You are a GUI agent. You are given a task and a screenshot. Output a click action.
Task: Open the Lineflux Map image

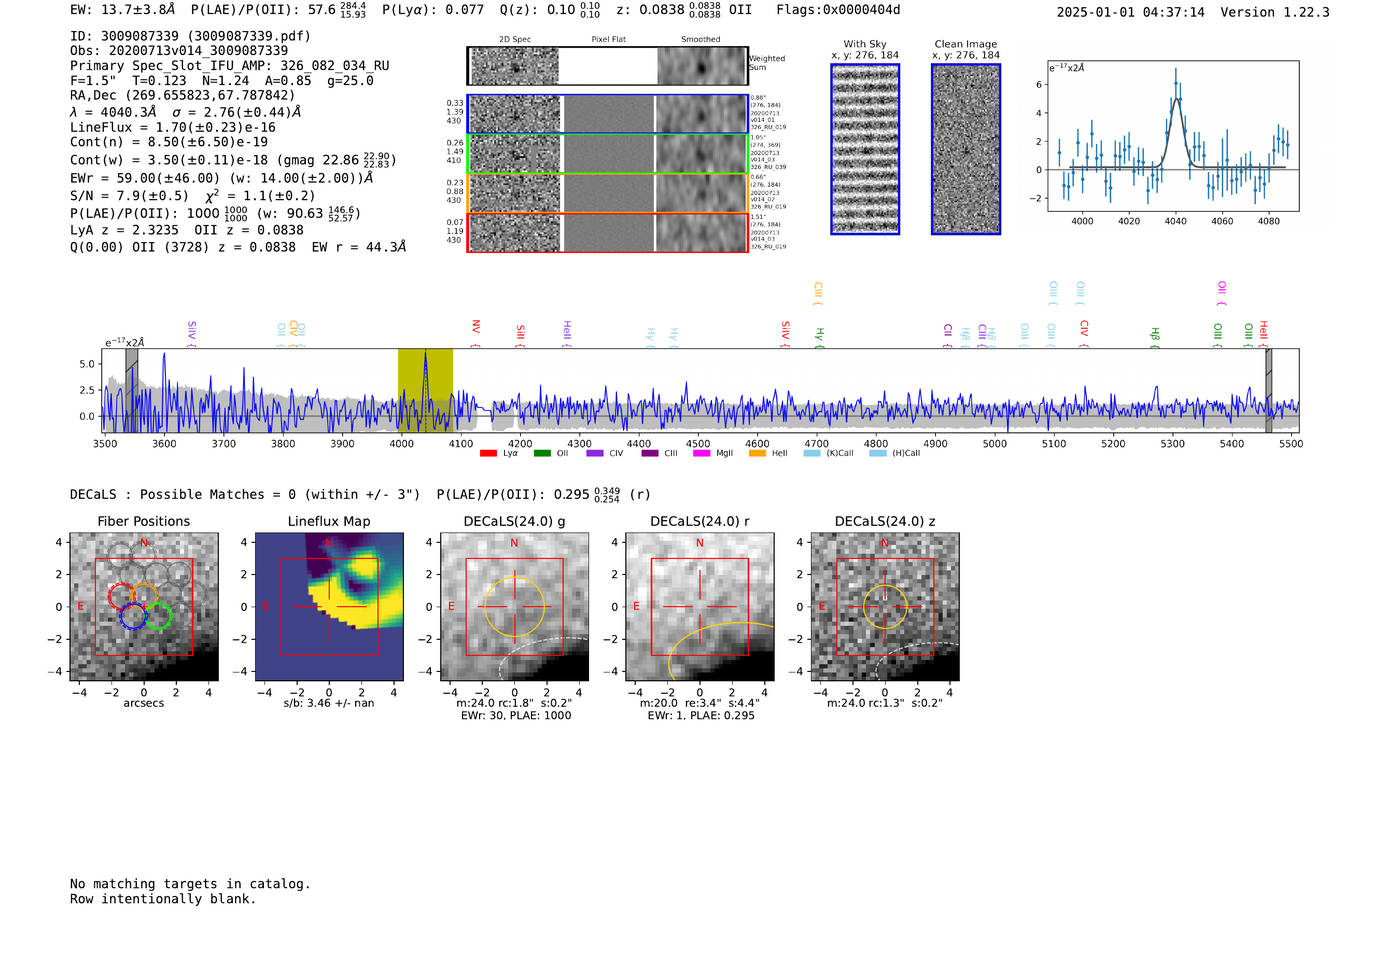329,607
